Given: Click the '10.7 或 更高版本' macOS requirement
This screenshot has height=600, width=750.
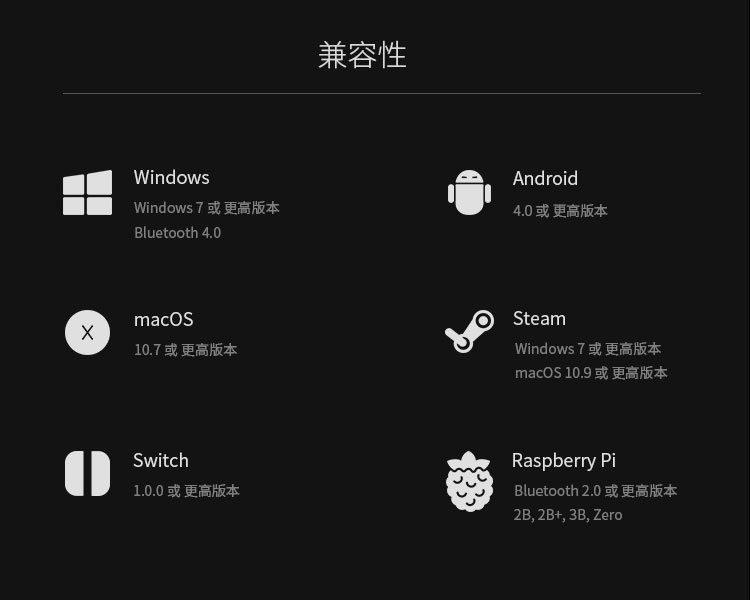Looking at the screenshot, I should (x=186, y=350).
